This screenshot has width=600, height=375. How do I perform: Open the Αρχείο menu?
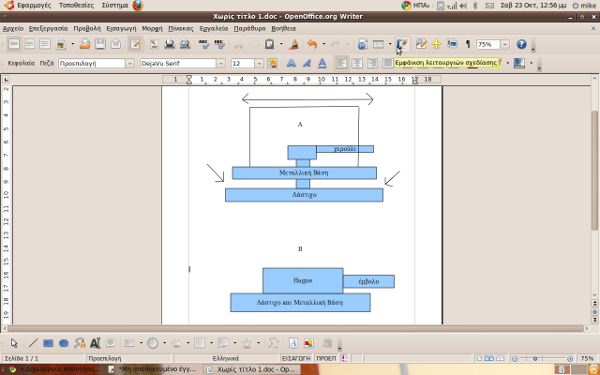point(13,29)
